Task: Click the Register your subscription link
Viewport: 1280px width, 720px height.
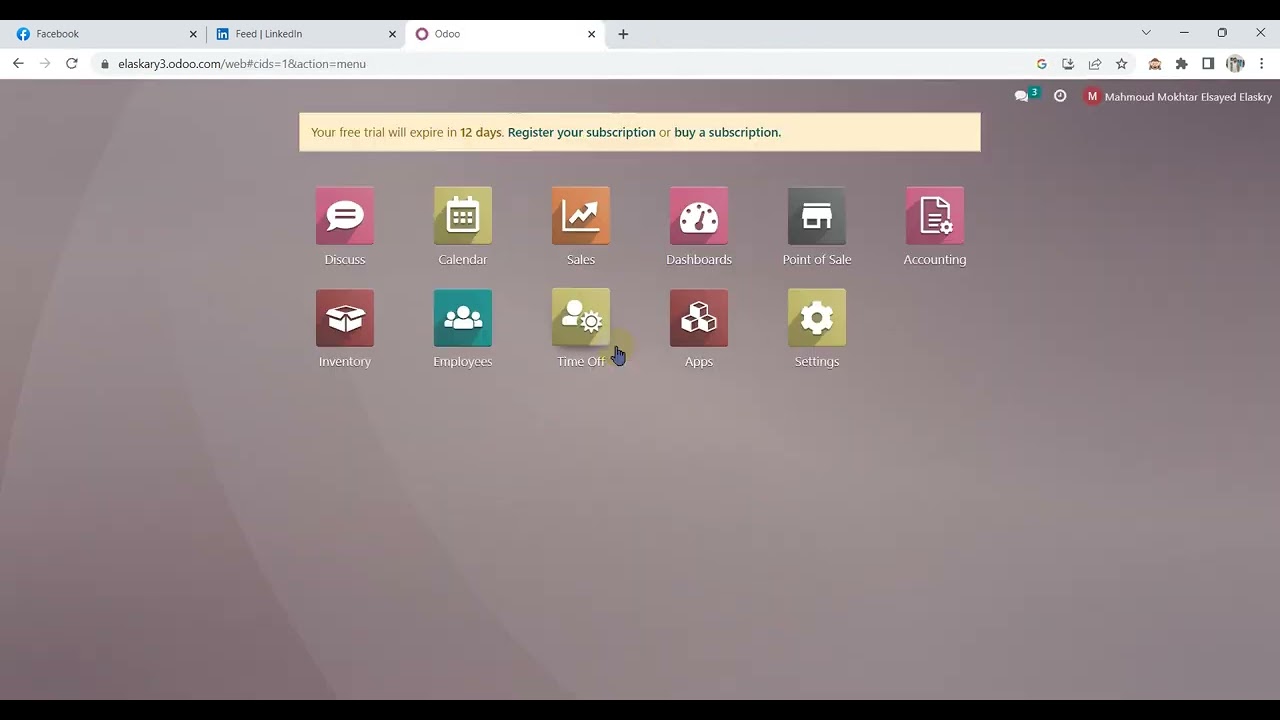Action: (582, 132)
